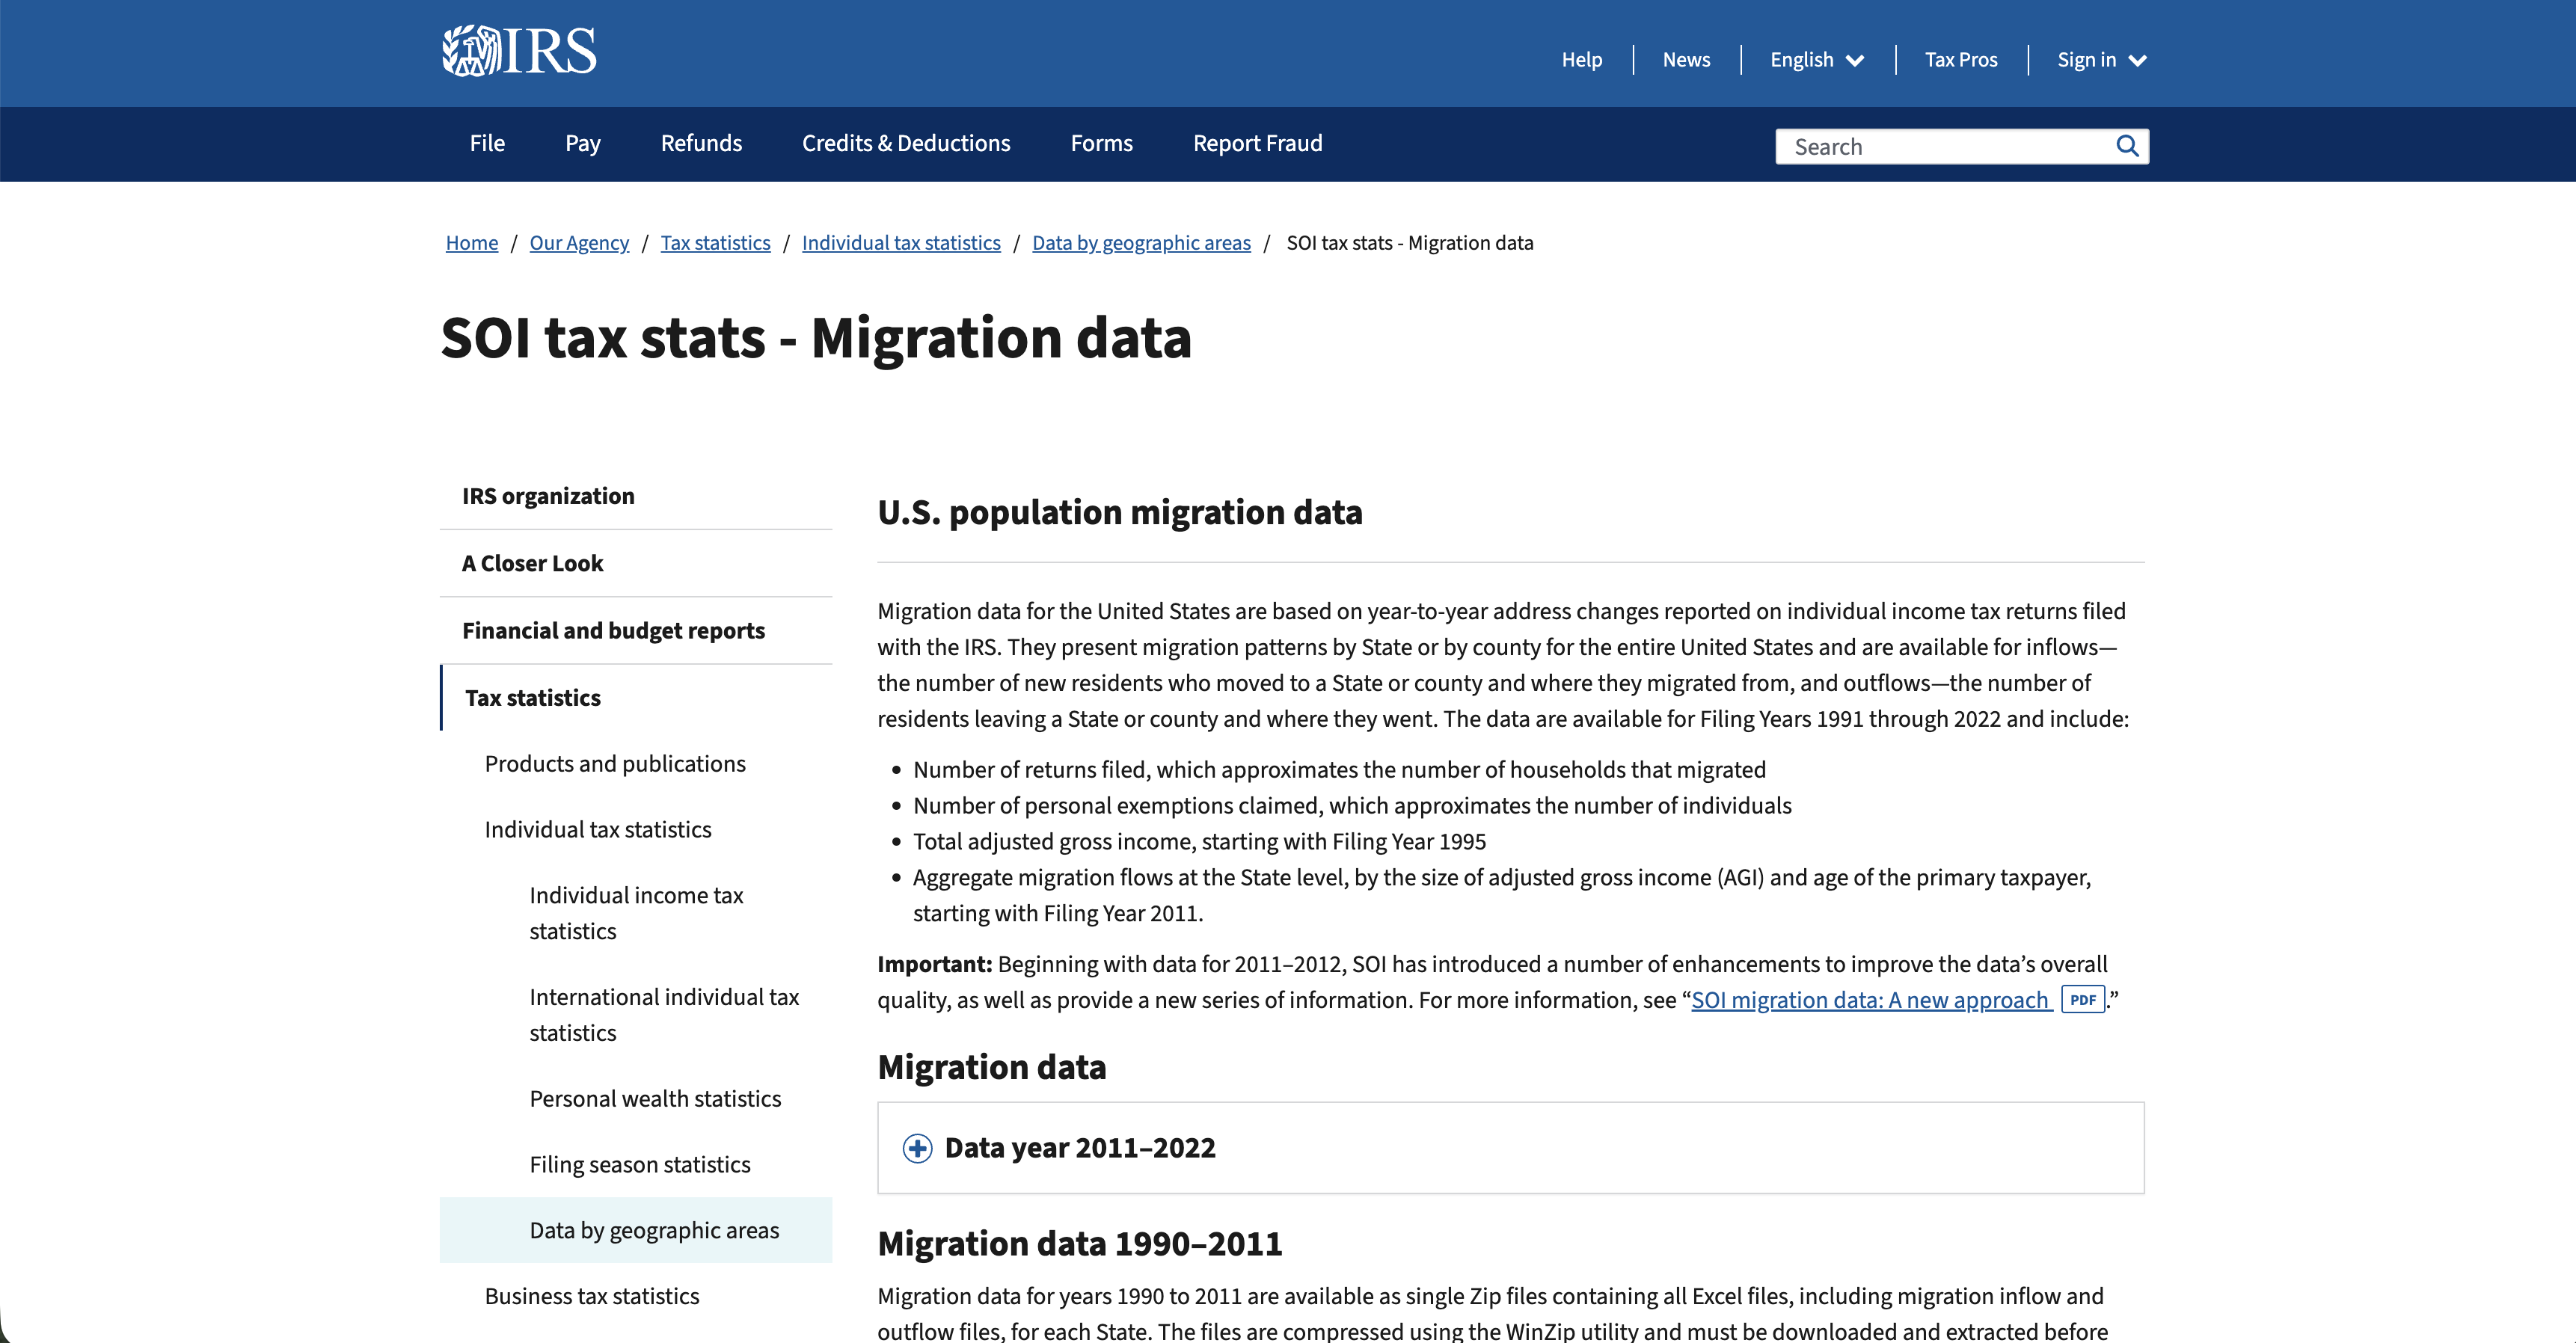
Task: Select Products and publications in sidebar
Action: click(x=615, y=764)
